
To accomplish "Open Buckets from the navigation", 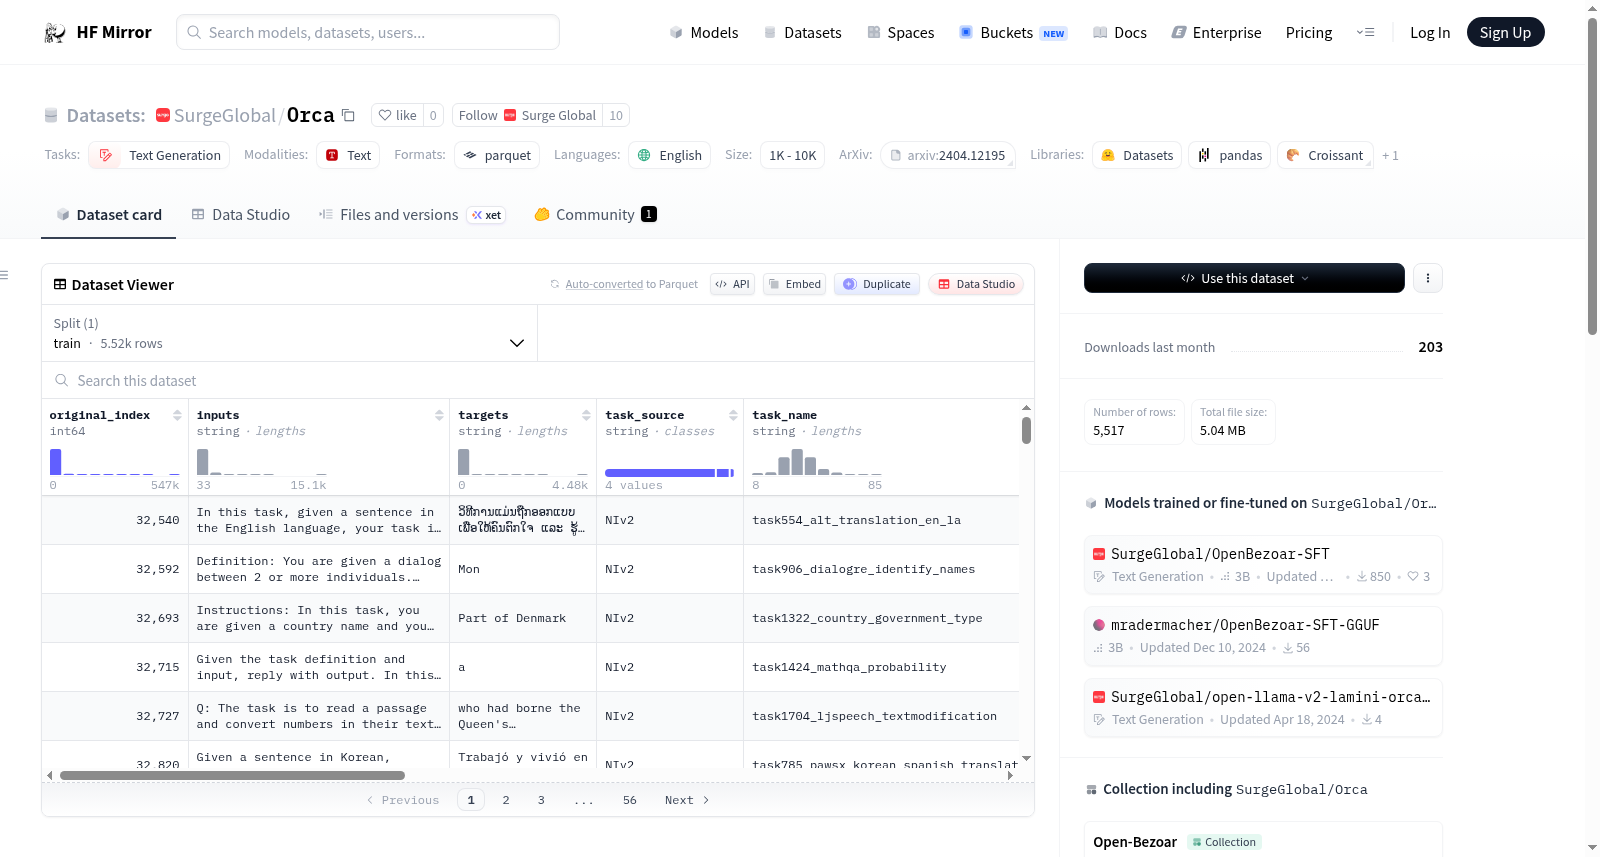I will click(1013, 32).
